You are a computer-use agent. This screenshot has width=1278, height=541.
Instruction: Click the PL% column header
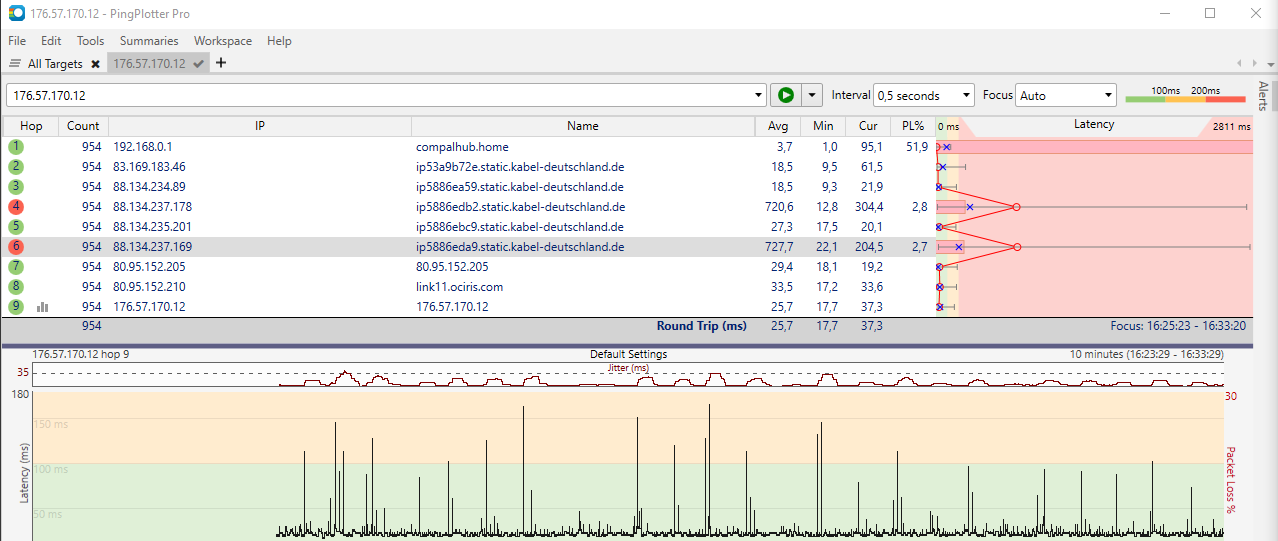coord(912,126)
